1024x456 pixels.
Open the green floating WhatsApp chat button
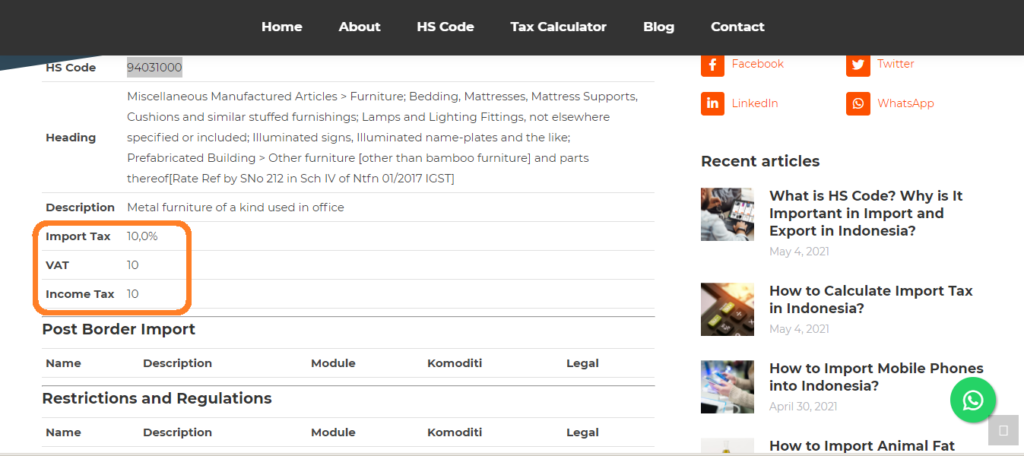[973, 400]
